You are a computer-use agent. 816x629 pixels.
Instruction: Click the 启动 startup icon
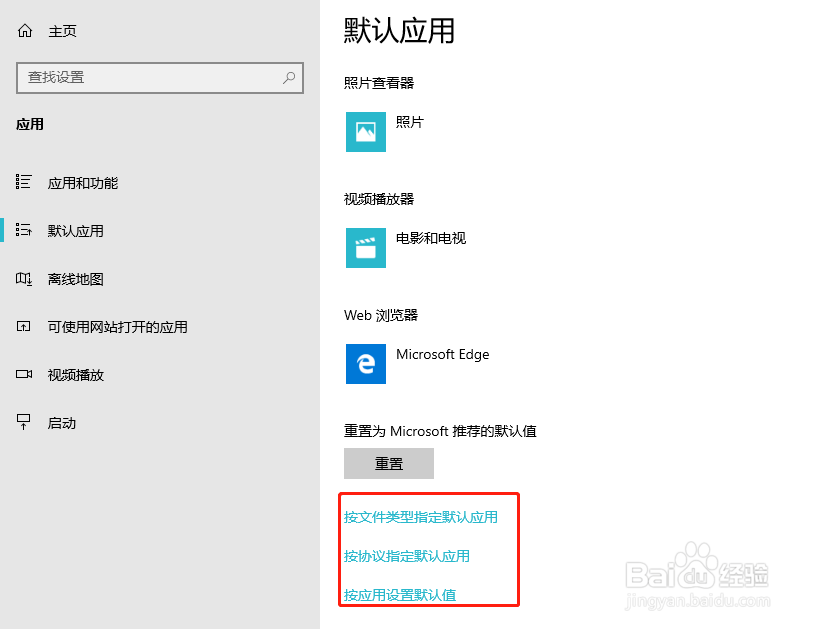[x=23, y=422]
